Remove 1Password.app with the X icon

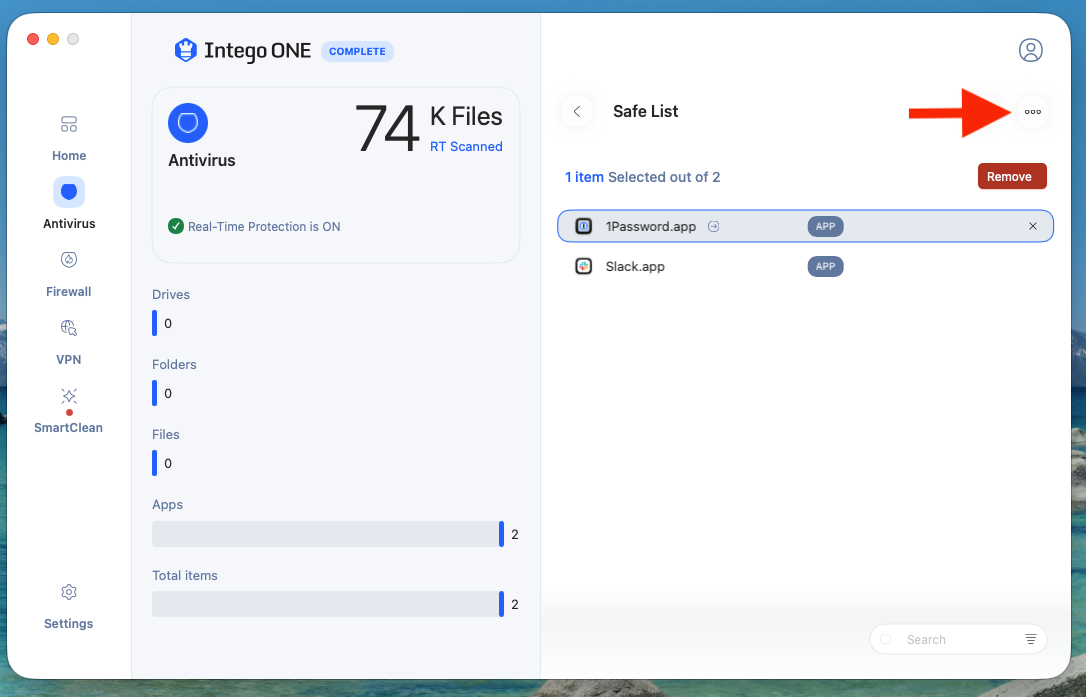pos(1033,226)
